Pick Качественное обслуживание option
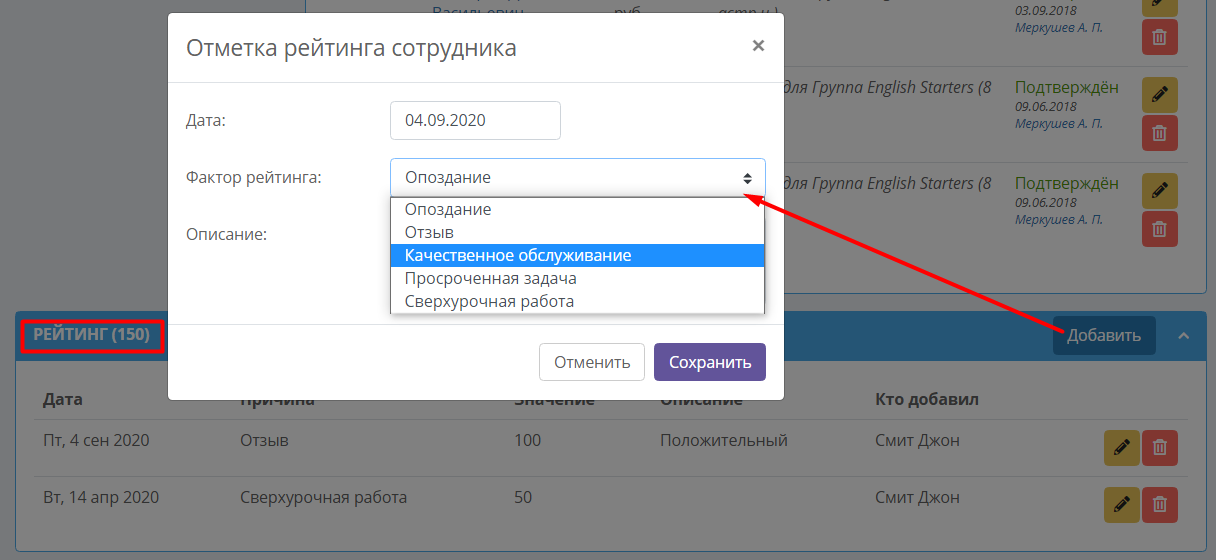Image resolution: width=1216 pixels, height=560 pixels. (x=577, y=255)
